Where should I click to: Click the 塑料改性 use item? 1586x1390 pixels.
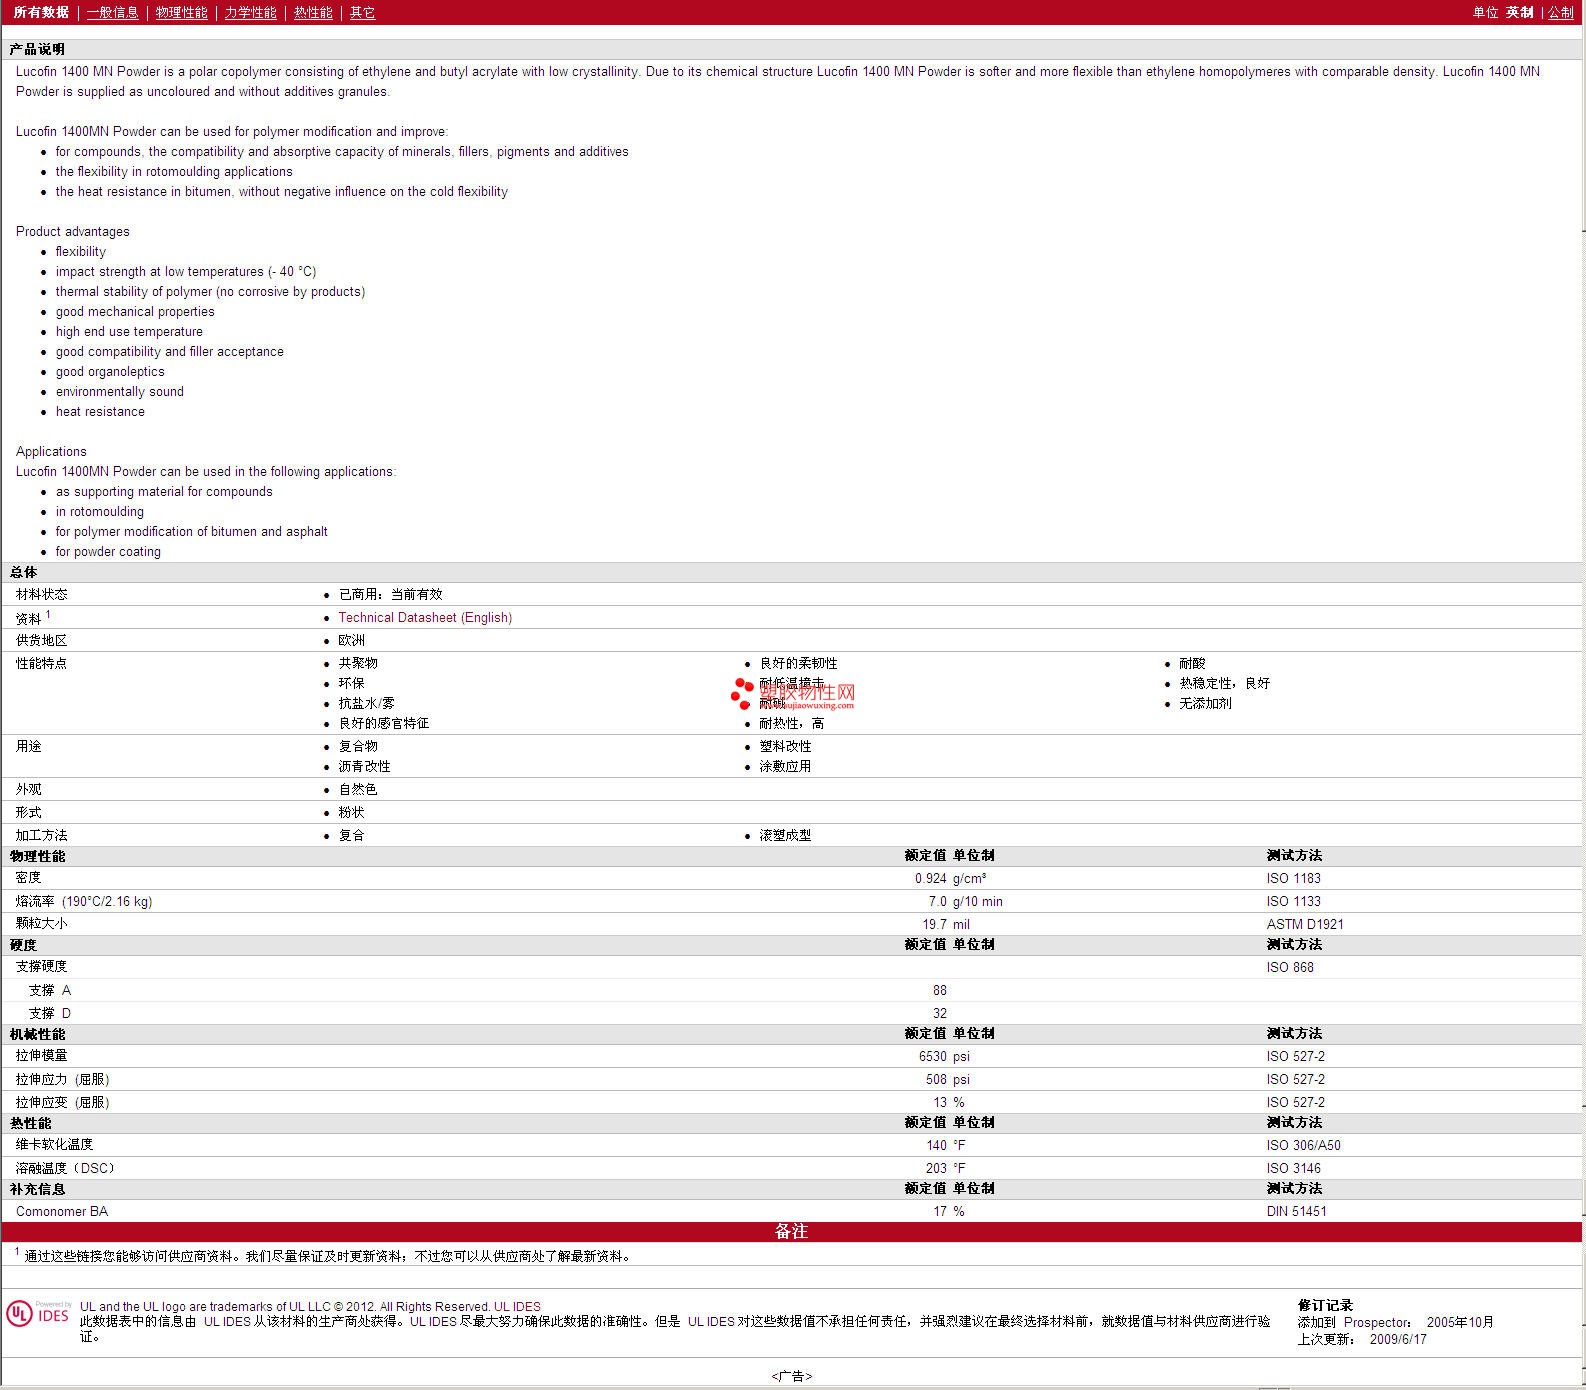tap(785, 746)
